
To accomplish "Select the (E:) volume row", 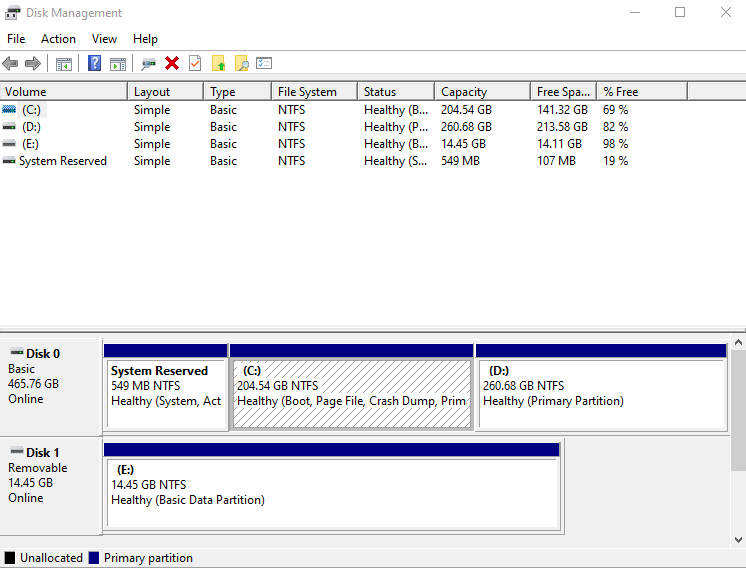I will tap(344, 144).
